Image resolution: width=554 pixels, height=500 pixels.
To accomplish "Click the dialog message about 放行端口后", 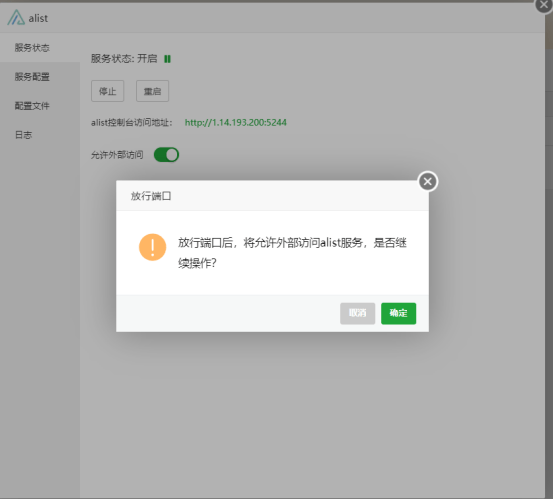I will click(x=292, y=253).
